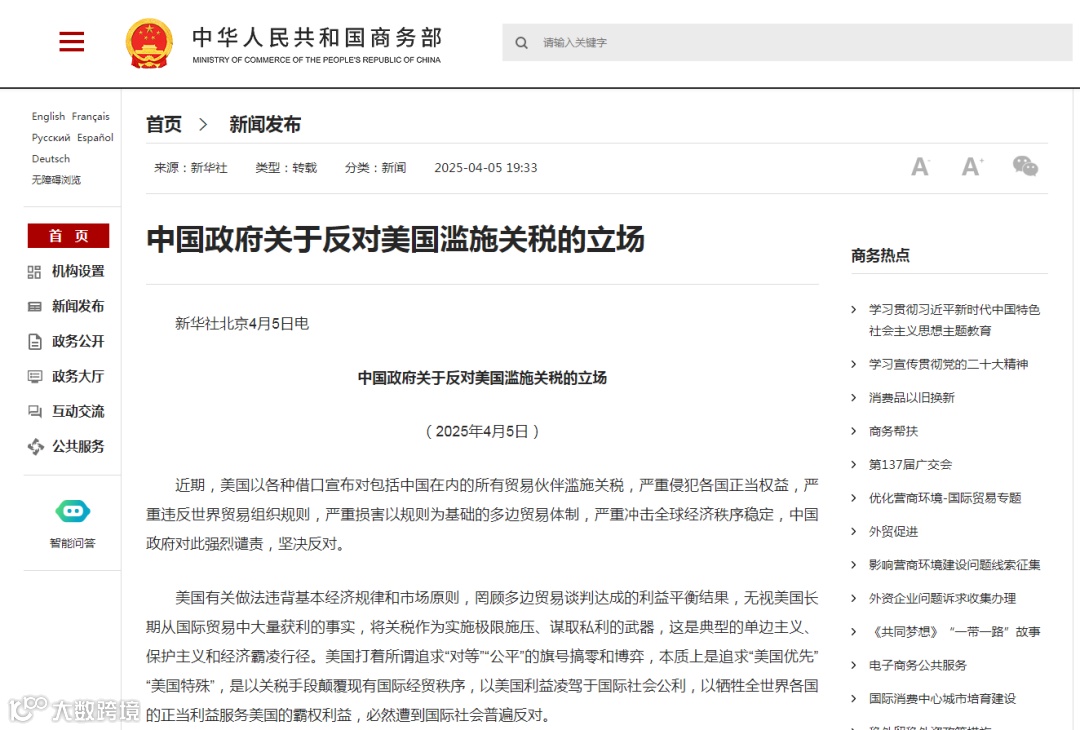The image size is (1080, 730).
Task: Open 《共同梦想》“一带一路”故事 link
Action: coord(955,632)
